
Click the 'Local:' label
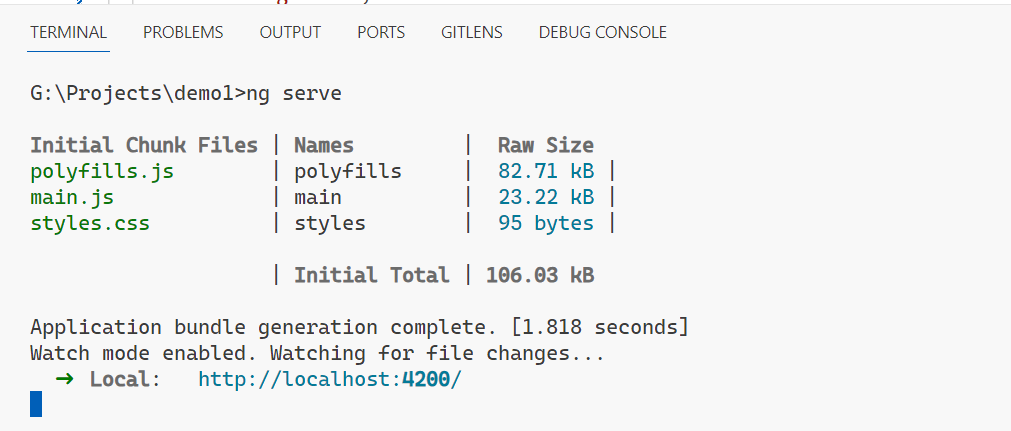[x=126, y=379]
